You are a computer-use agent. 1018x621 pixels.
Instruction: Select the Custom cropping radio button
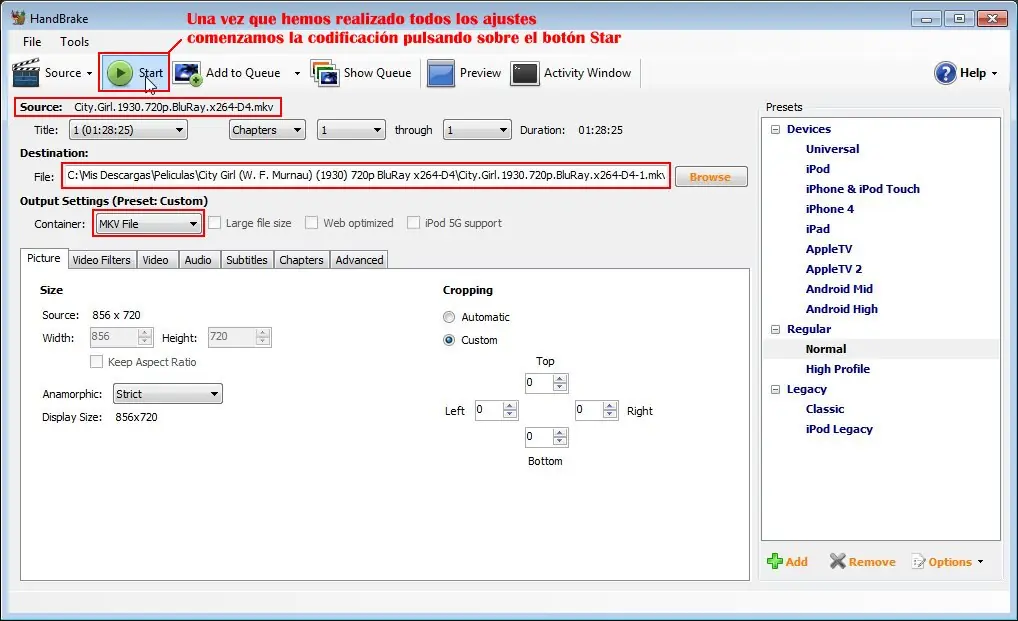click(x=449, y=340)
